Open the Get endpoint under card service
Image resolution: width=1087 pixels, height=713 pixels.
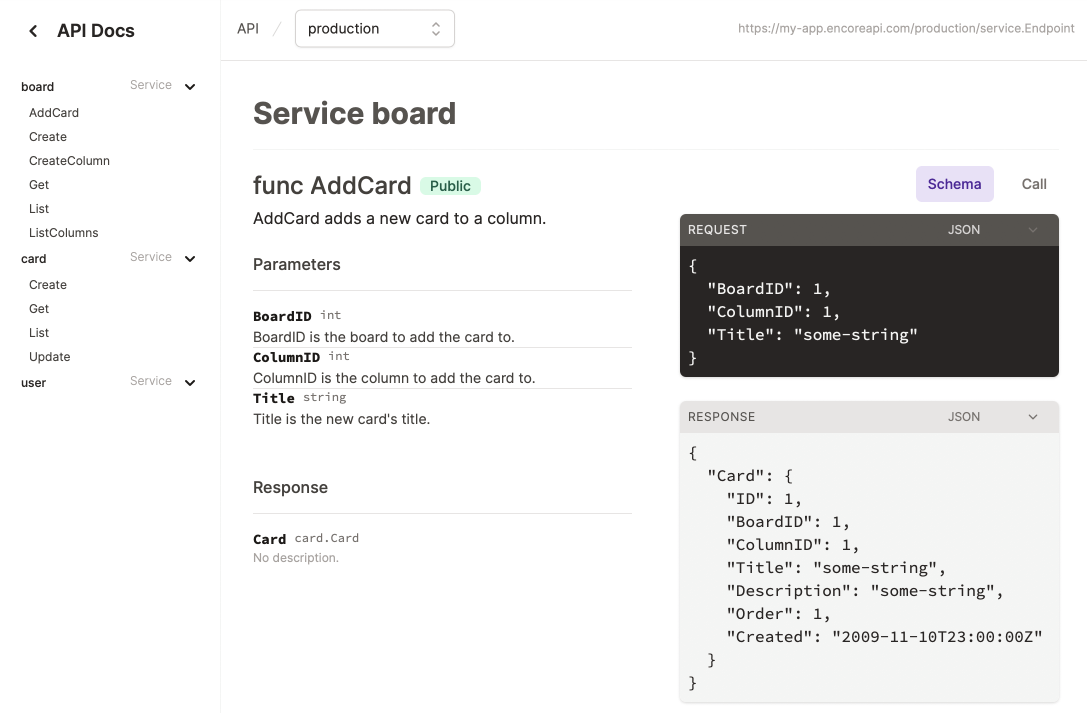(38, 308)
